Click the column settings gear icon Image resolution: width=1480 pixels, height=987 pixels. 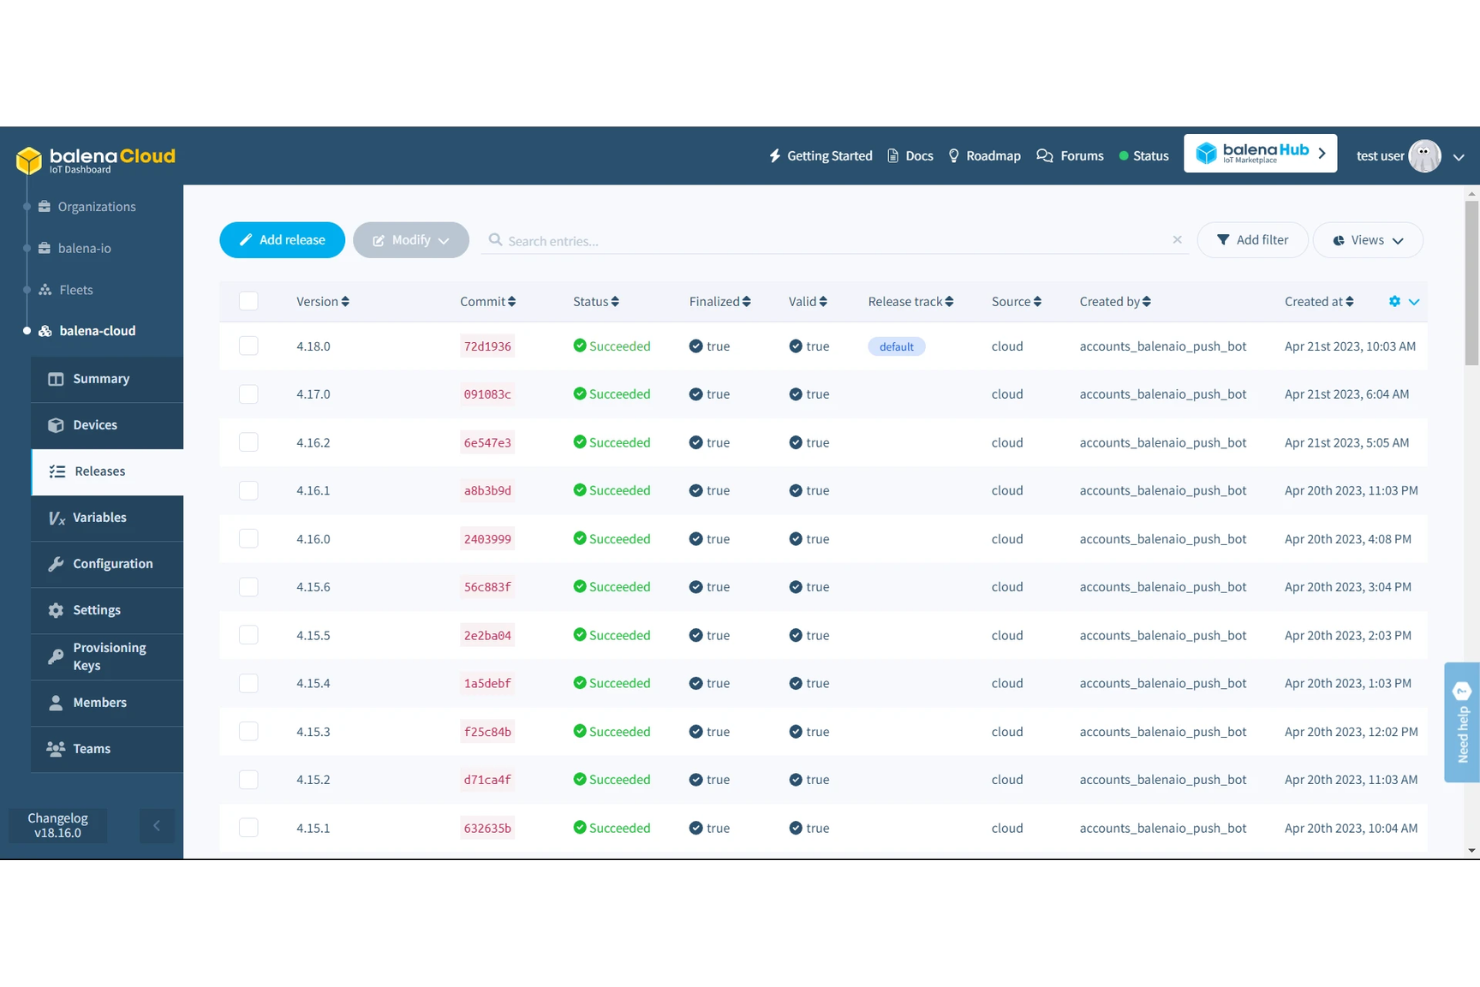click(x=1396, y=301)
